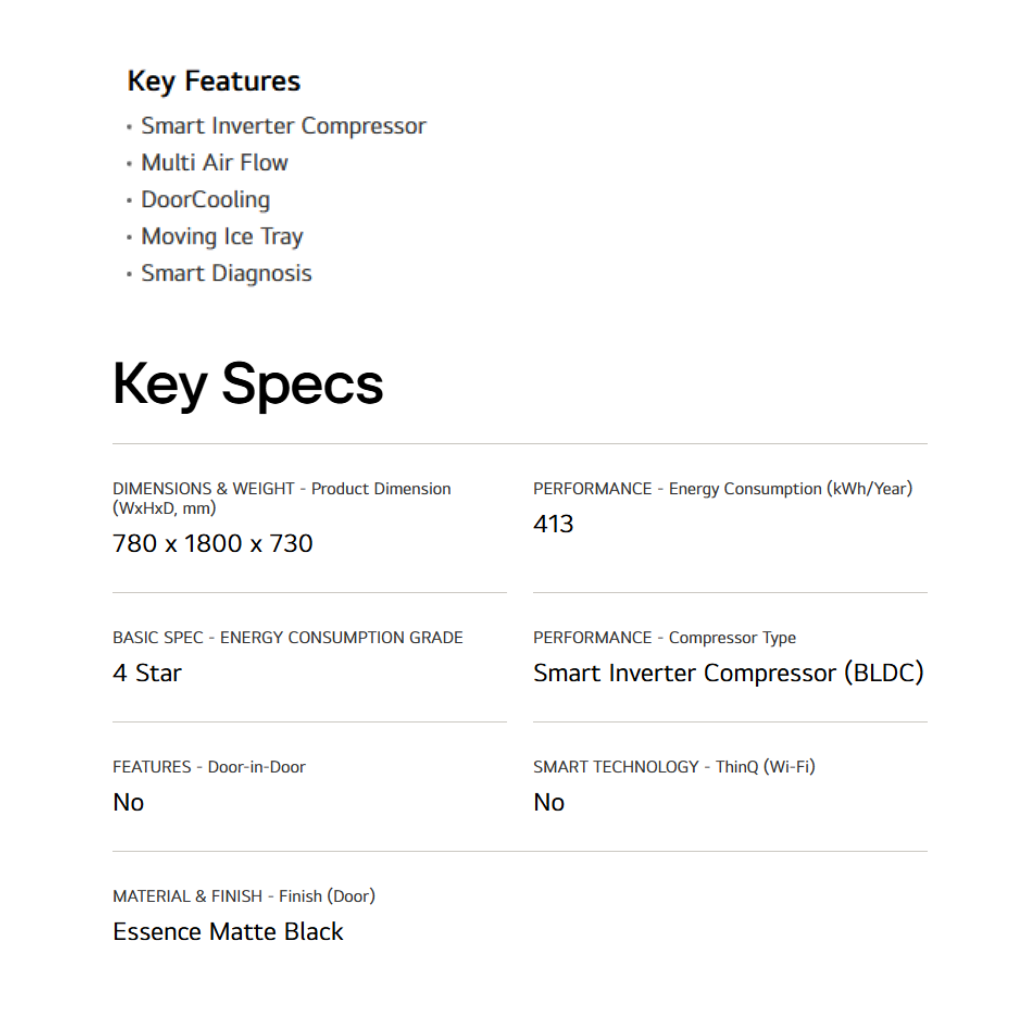The image size is (1024, 1024).
Task: Click the Key Specs heading
Action: [248, 384]
